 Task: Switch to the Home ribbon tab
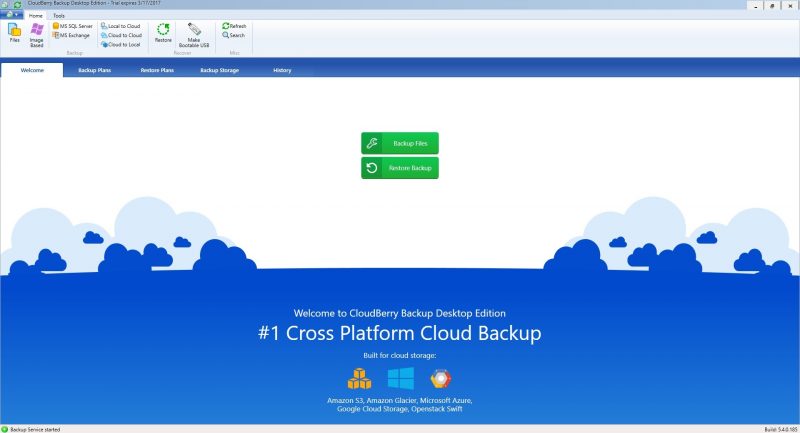pos(36,16)
